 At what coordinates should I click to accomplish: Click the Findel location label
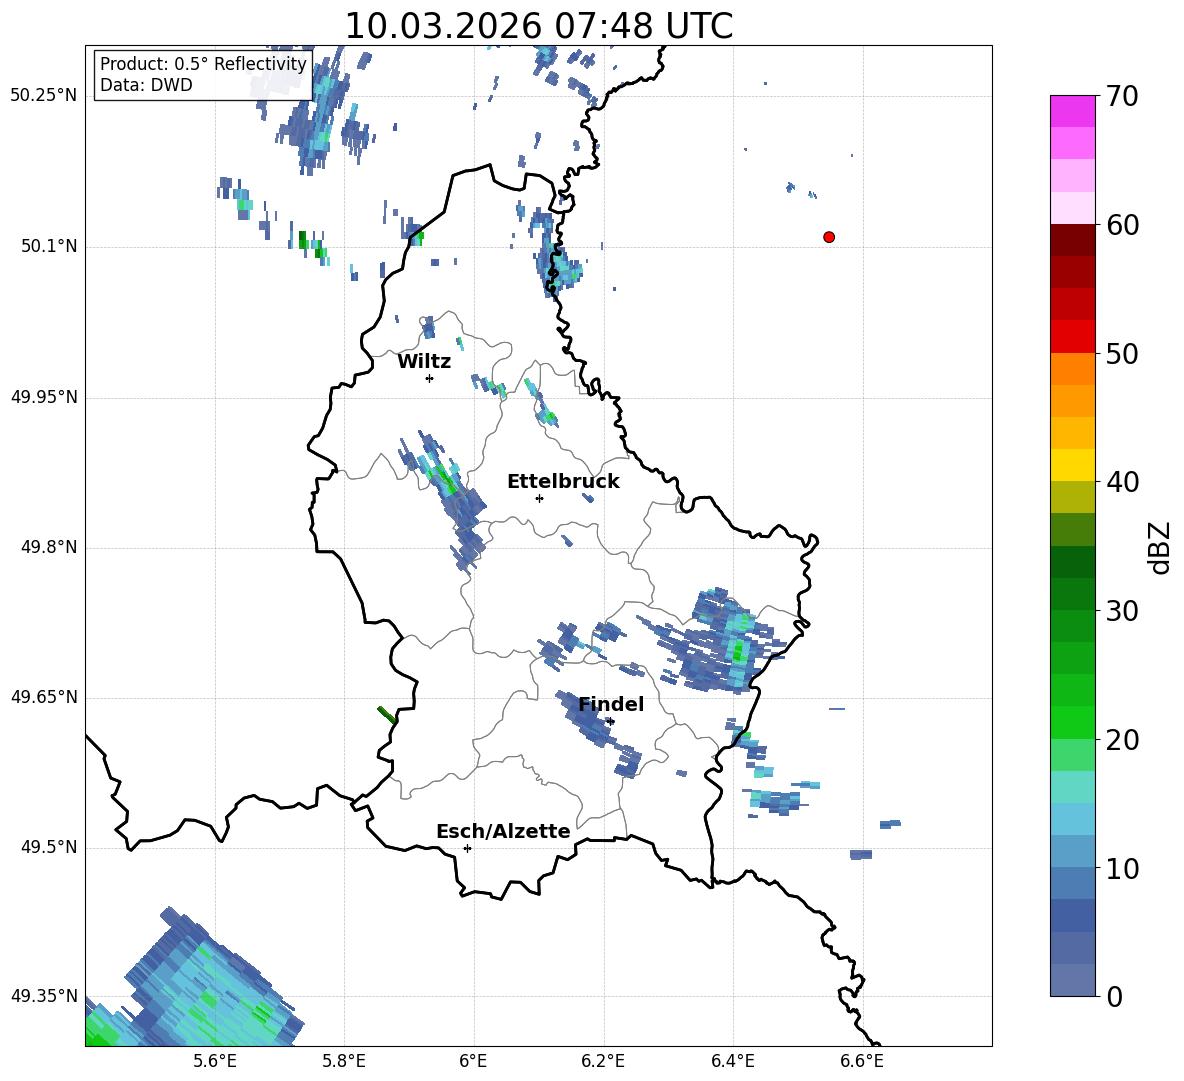(x=611, y=704)
